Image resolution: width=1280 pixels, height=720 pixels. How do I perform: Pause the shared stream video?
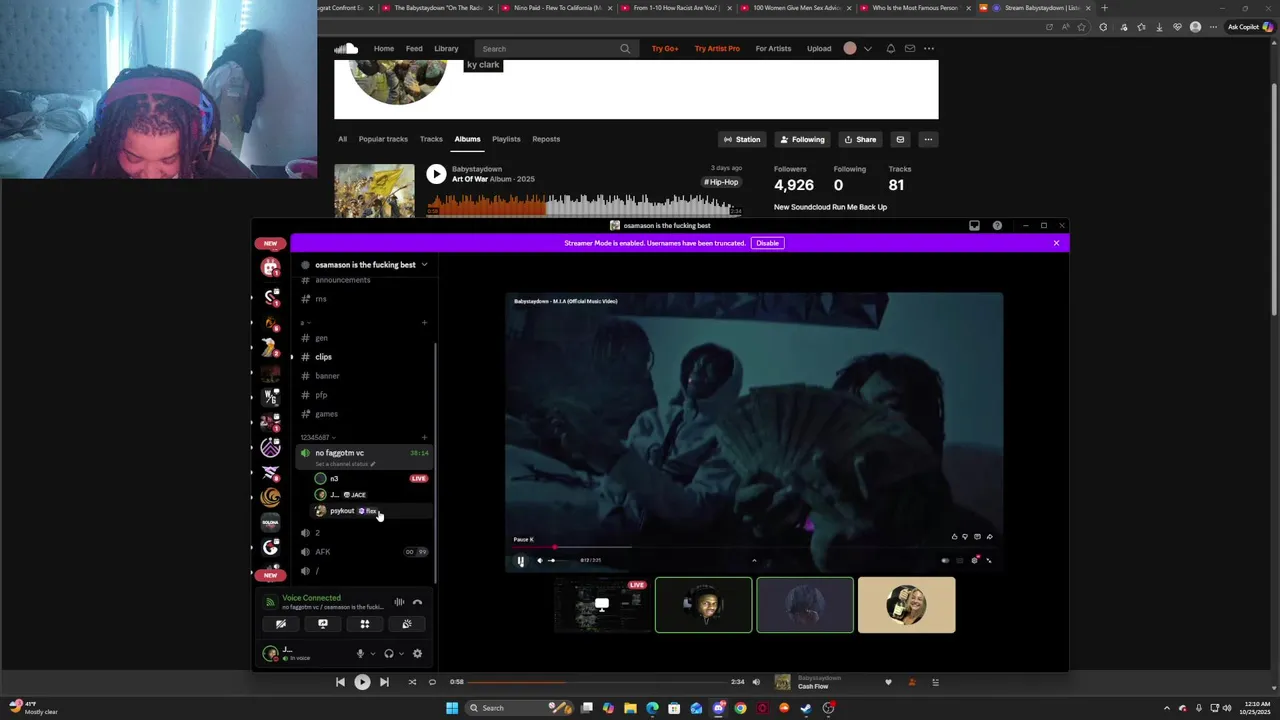pos(520,561)
